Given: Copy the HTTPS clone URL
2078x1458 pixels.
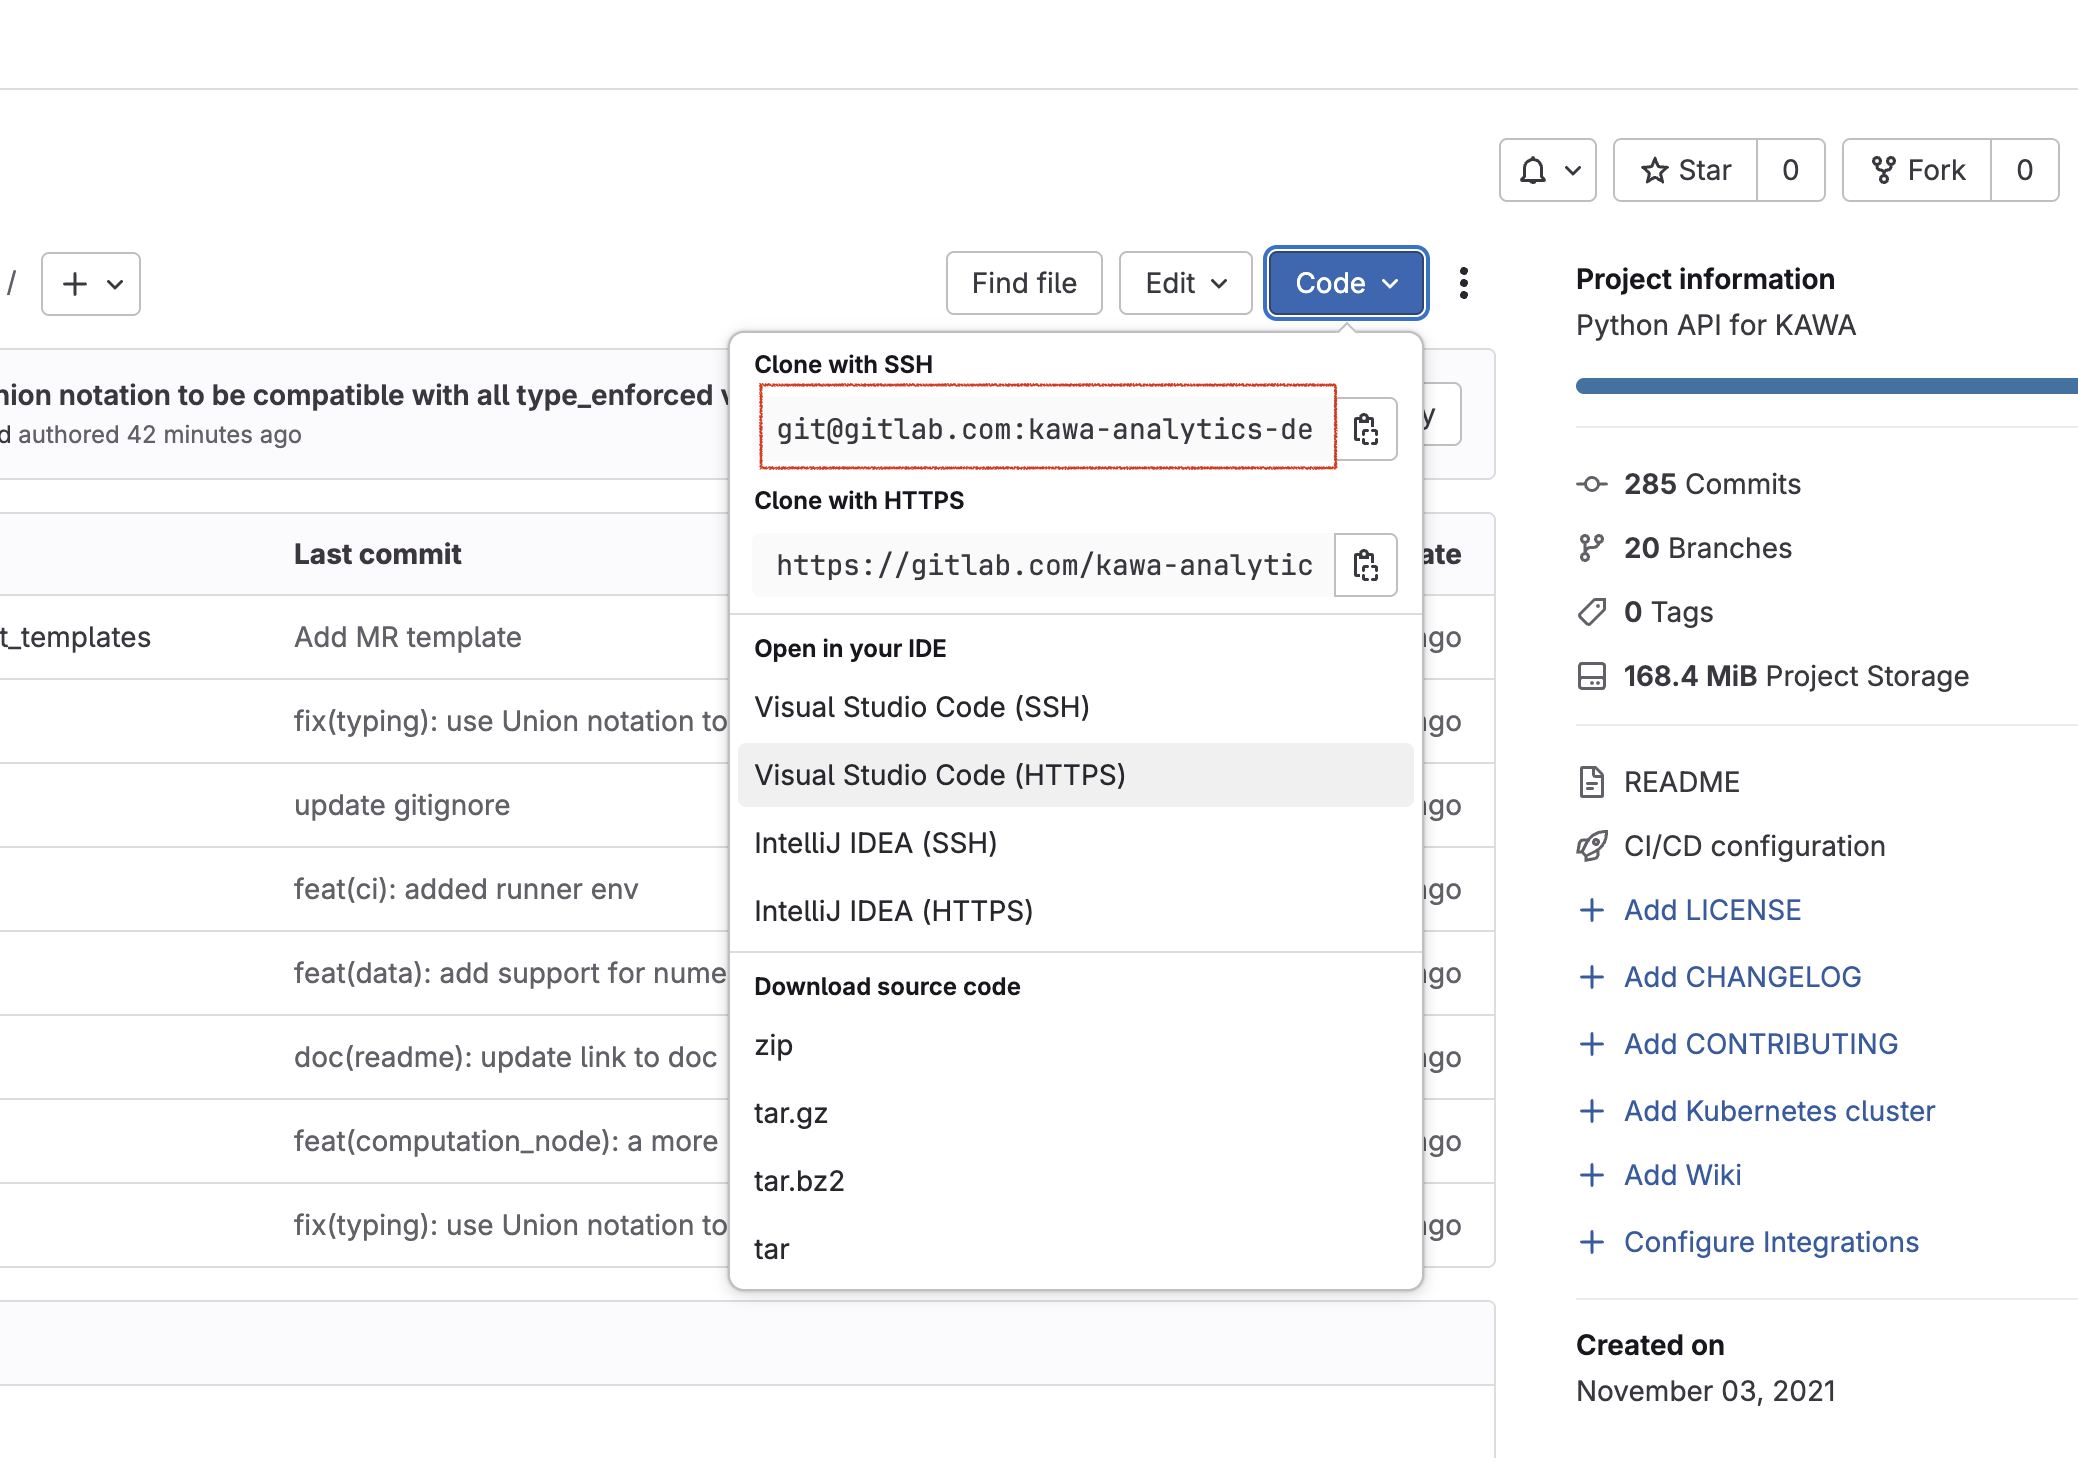Looking at the screenshot, I should click(x=1366, y=565).
